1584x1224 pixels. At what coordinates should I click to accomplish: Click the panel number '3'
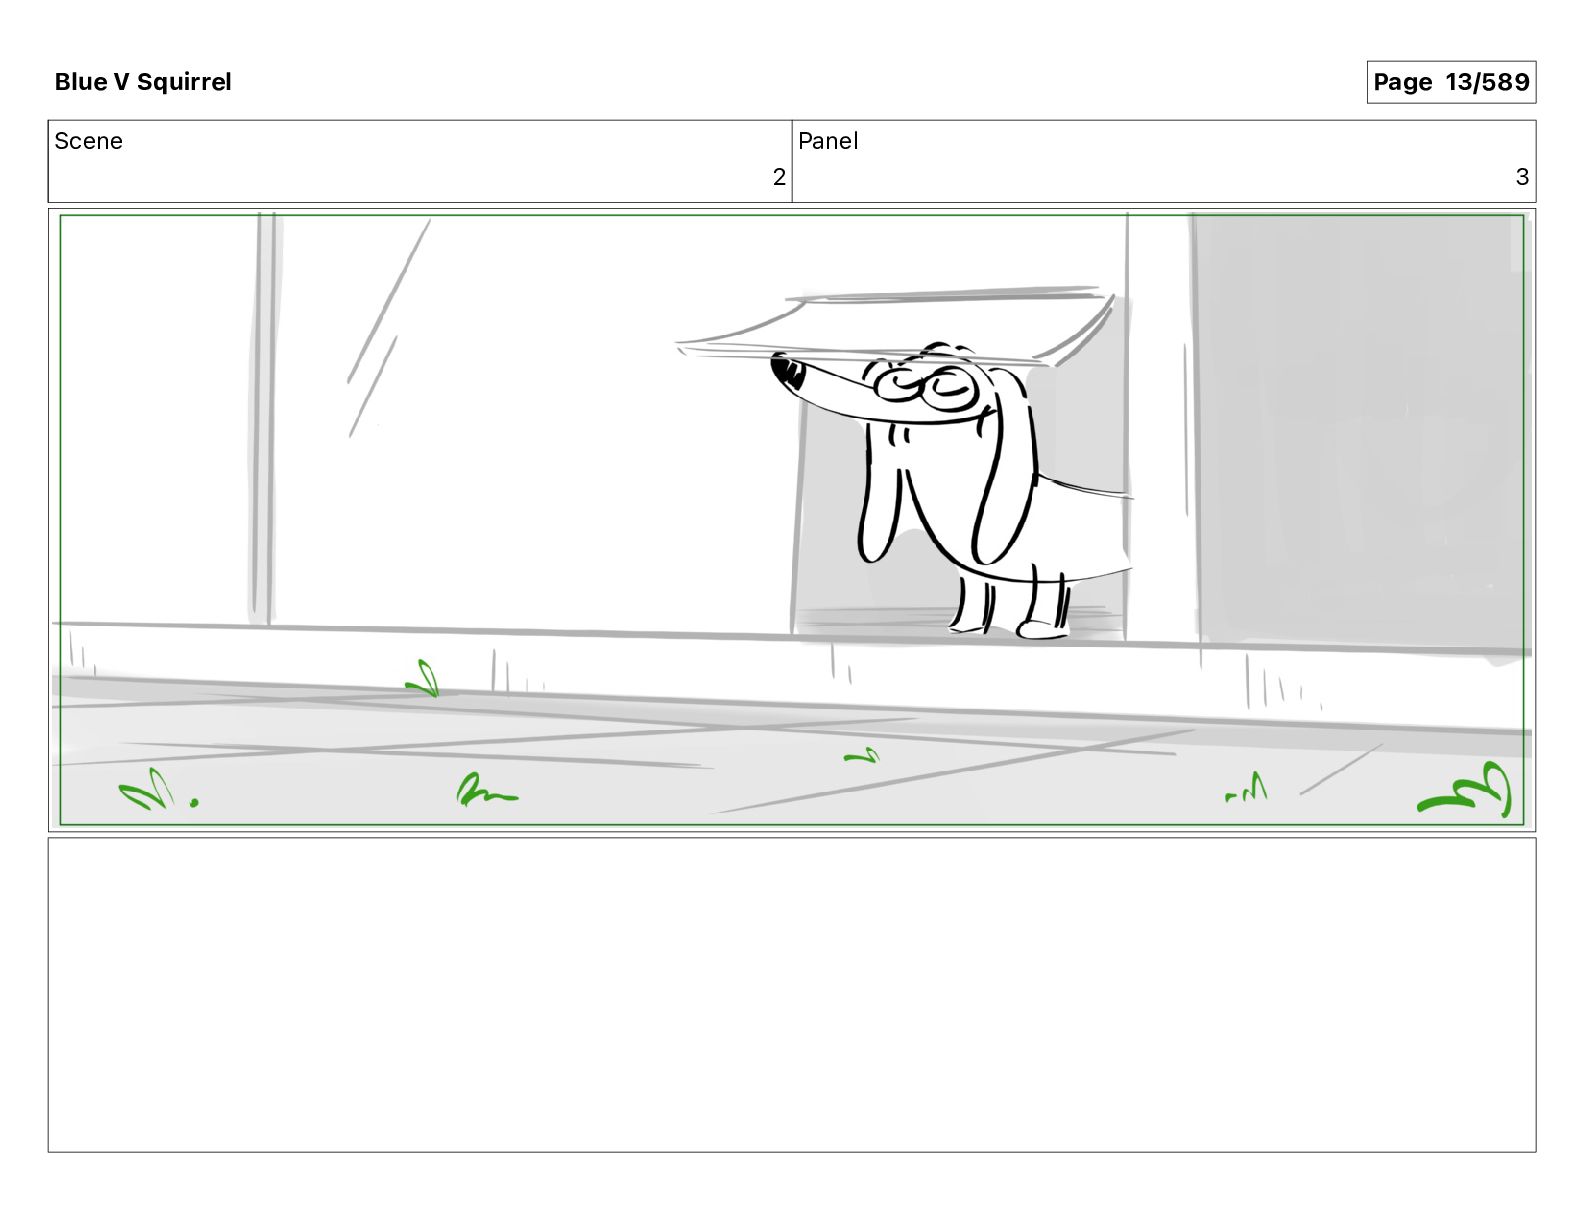(1522, 177)
